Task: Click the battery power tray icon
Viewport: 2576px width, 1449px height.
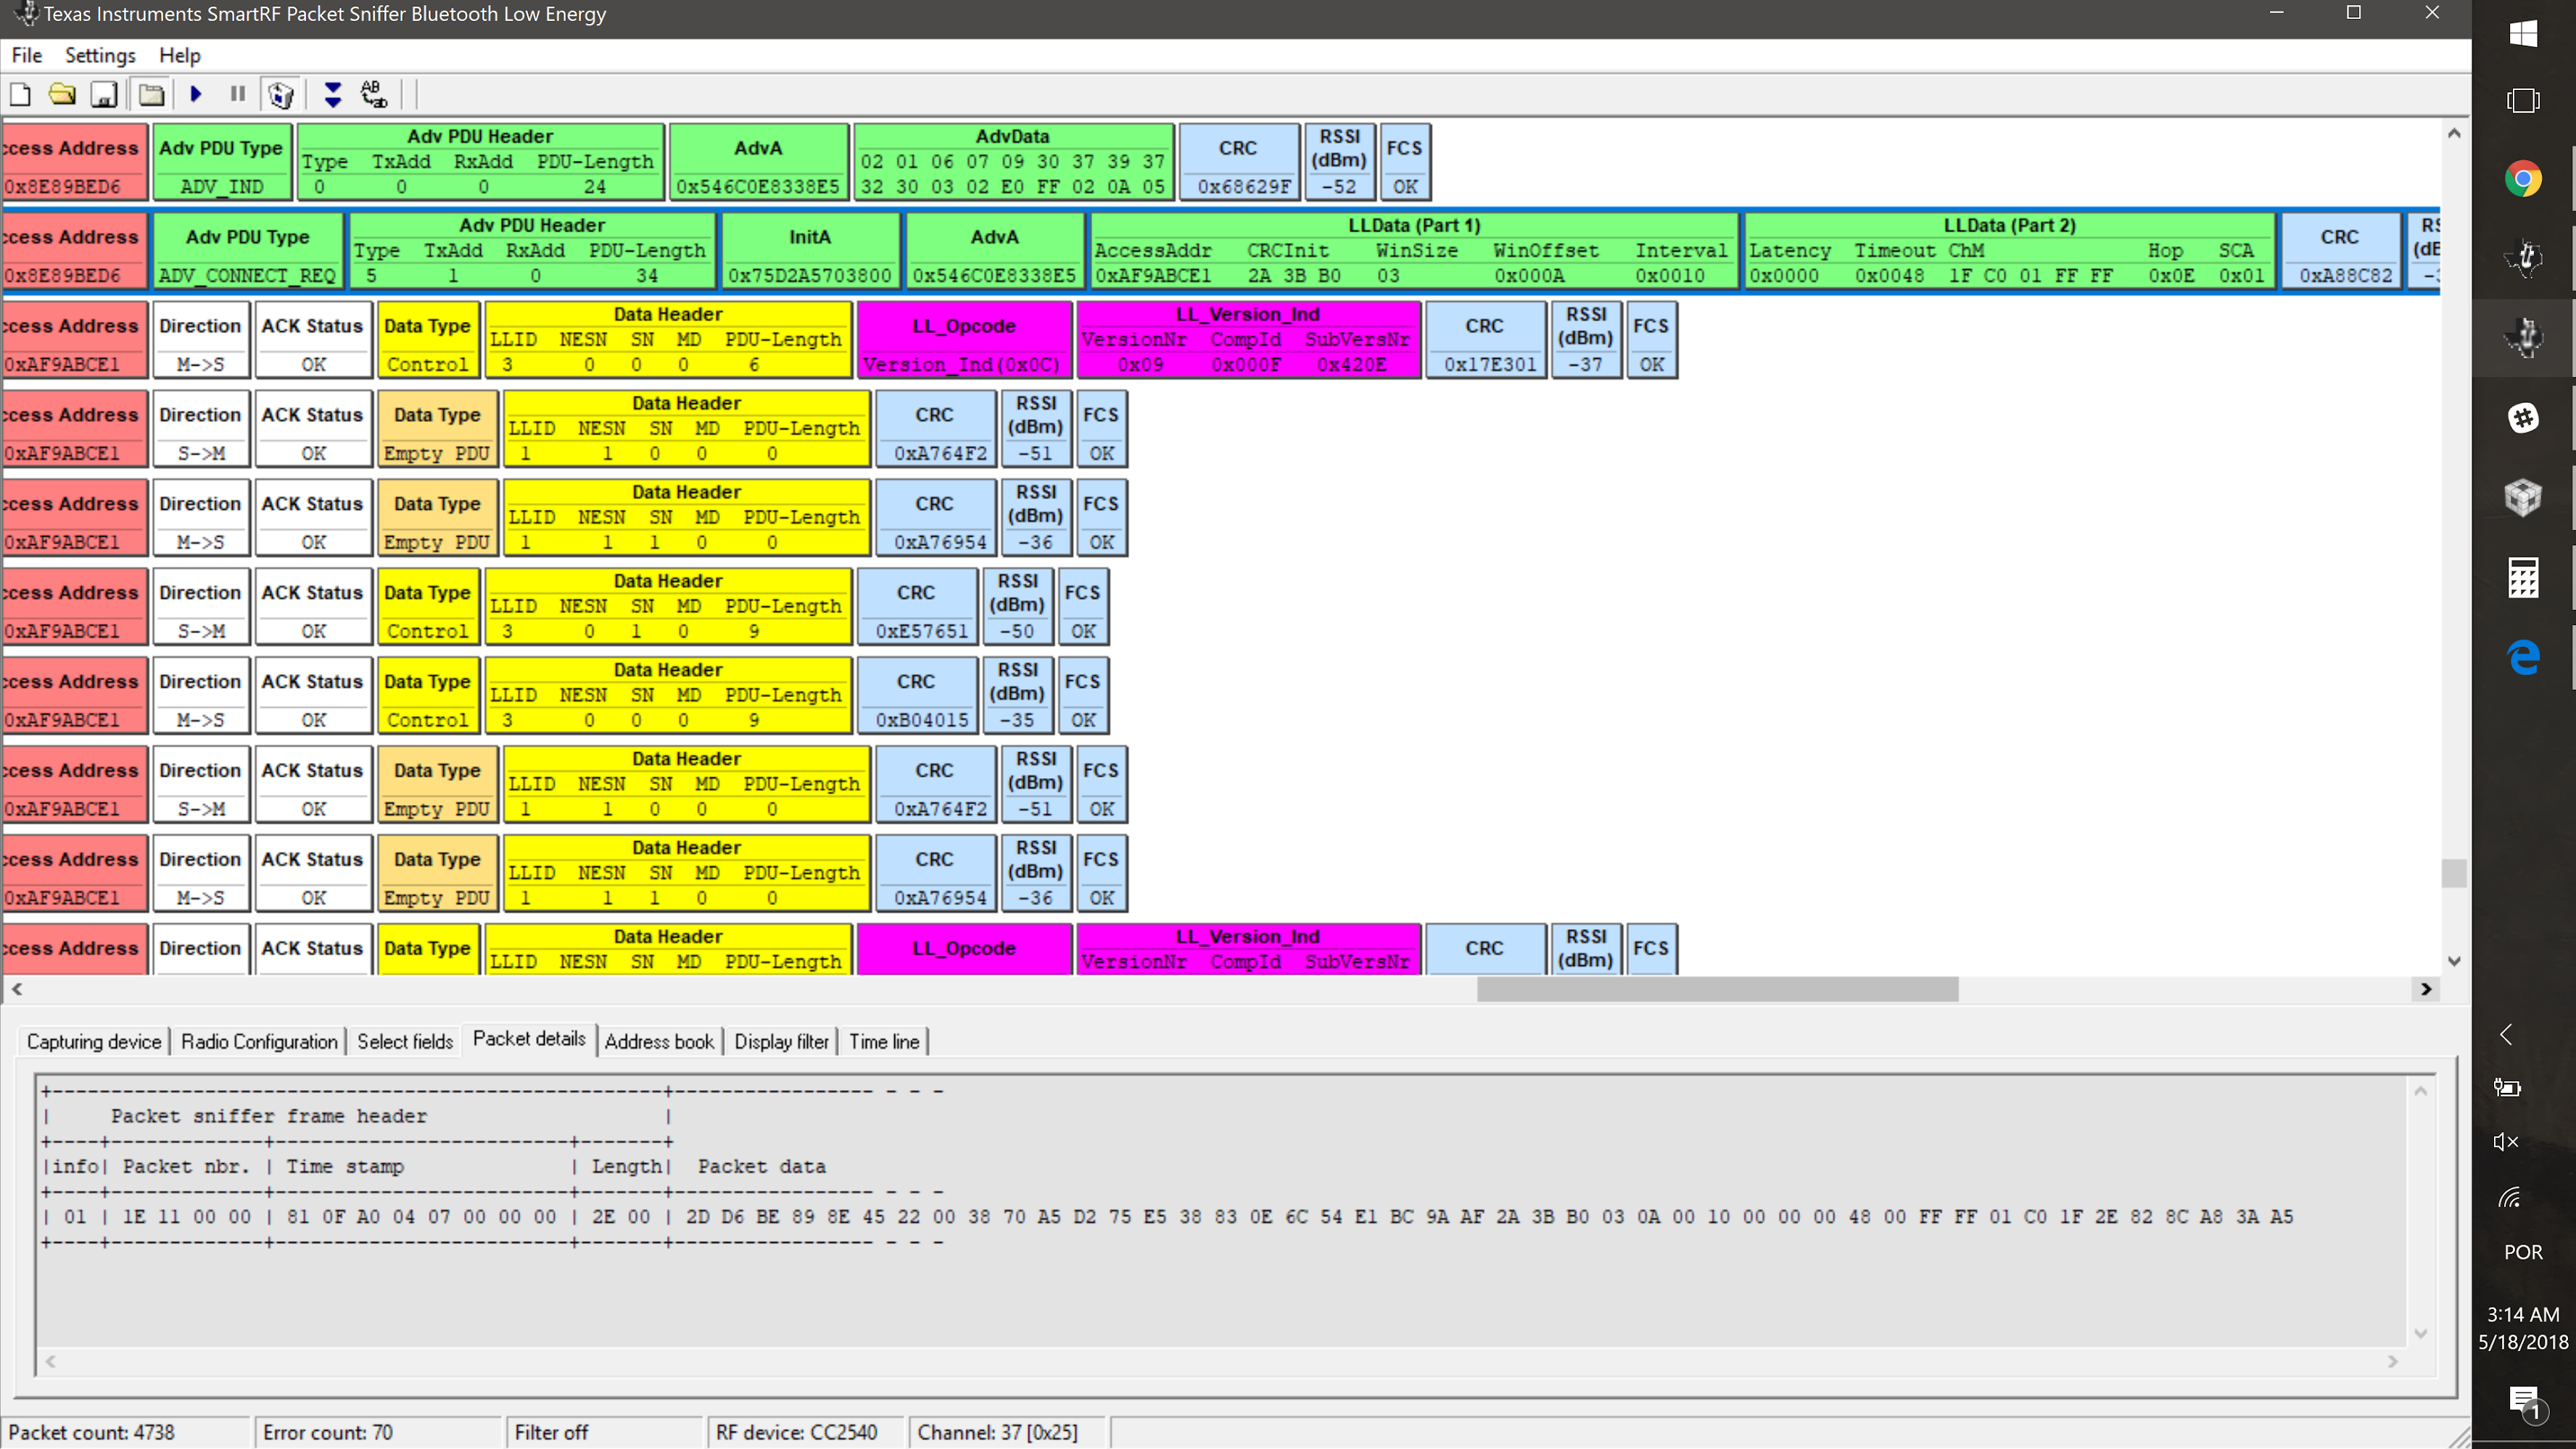Action: pos(2507,1088)
